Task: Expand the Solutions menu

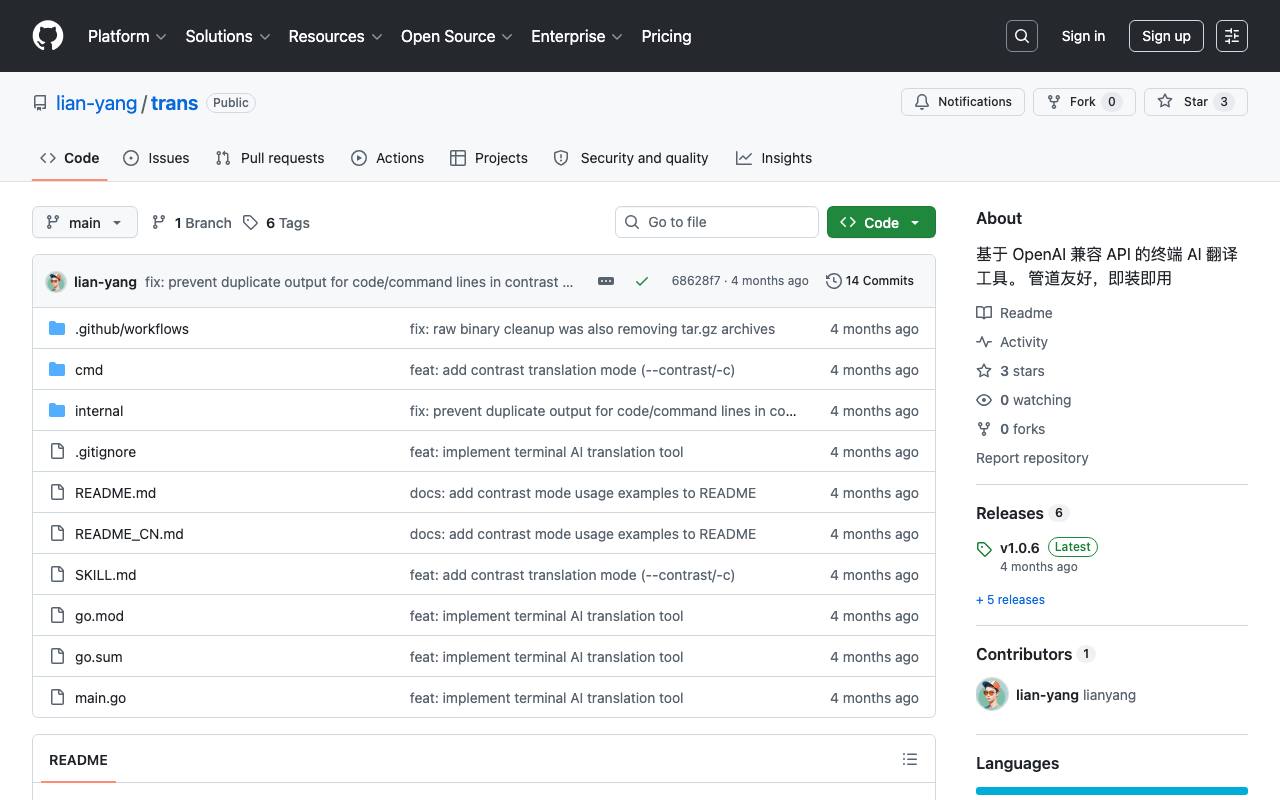Action: [x=228, y=36]
